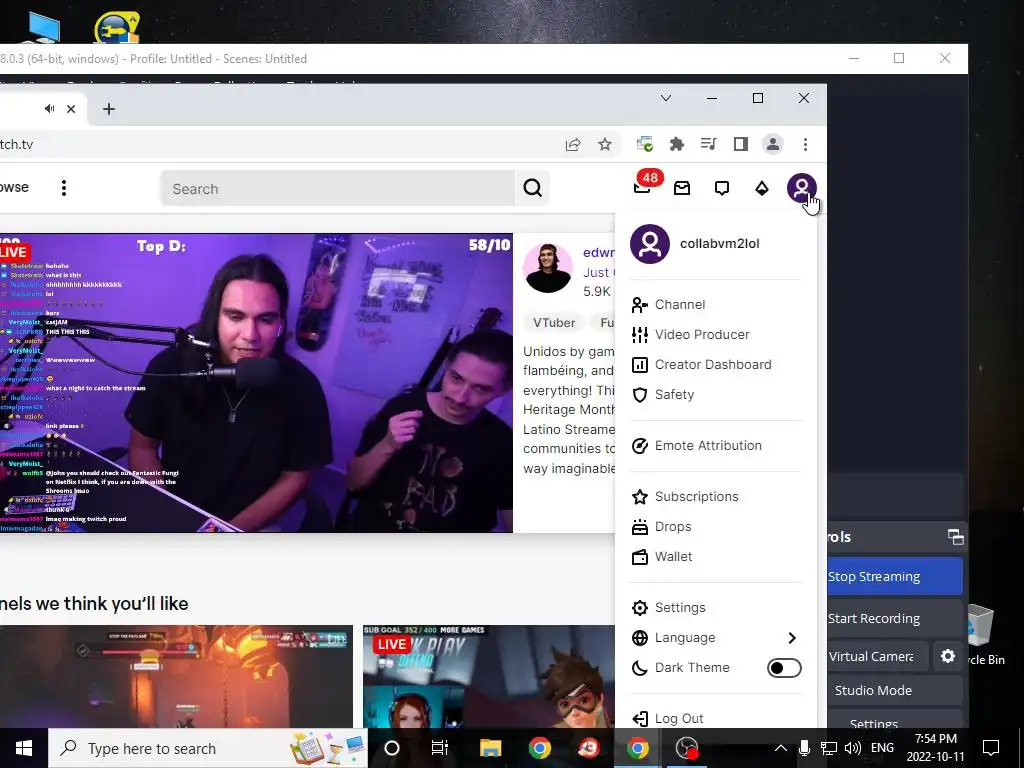This screenshot has width=1024, height=768.
Task: Open Chrome media control icon
Action: tap(709, 144)
